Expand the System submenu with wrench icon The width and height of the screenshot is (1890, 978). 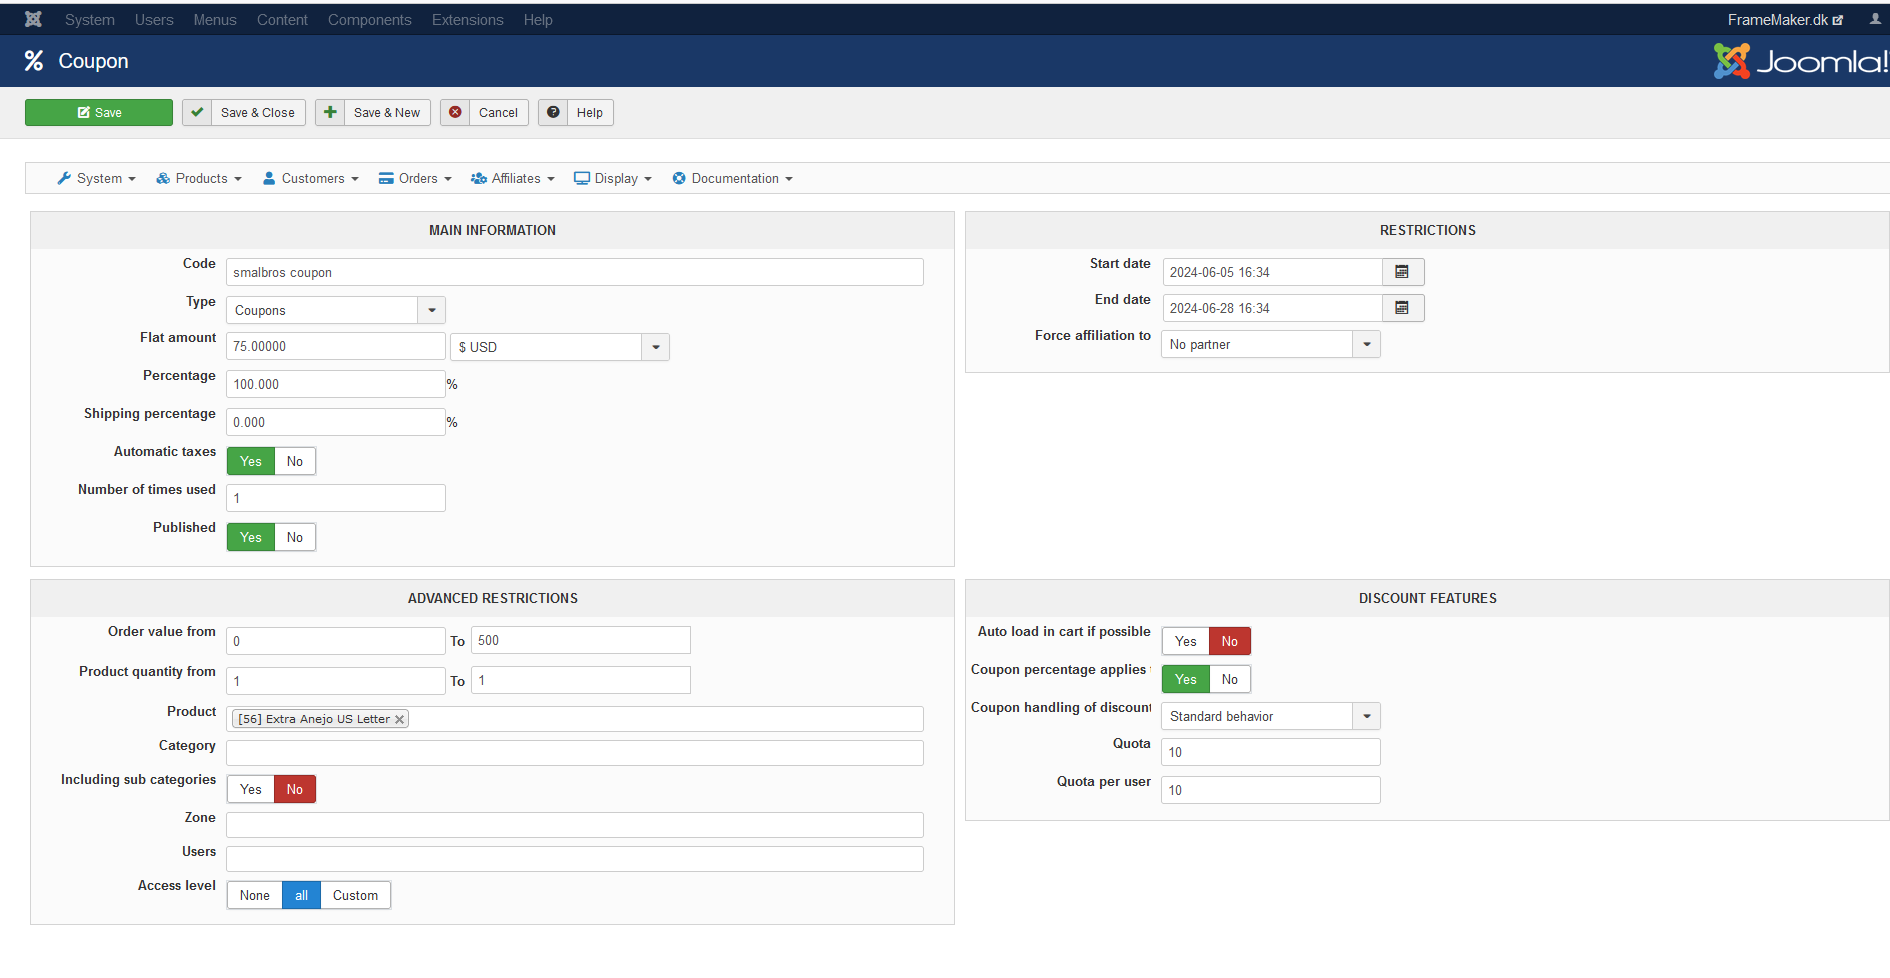(96, 178)
